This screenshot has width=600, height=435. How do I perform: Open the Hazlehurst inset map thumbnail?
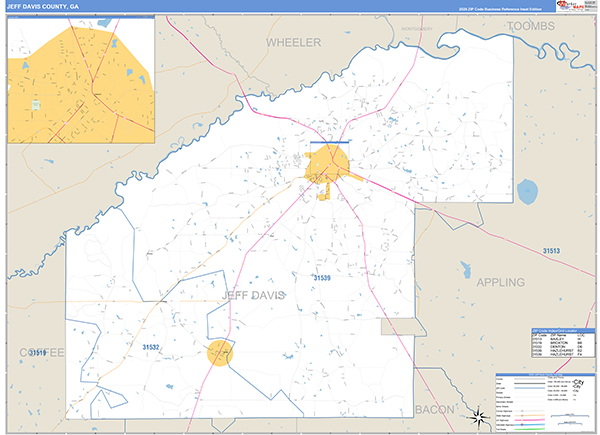pos(81,80)
